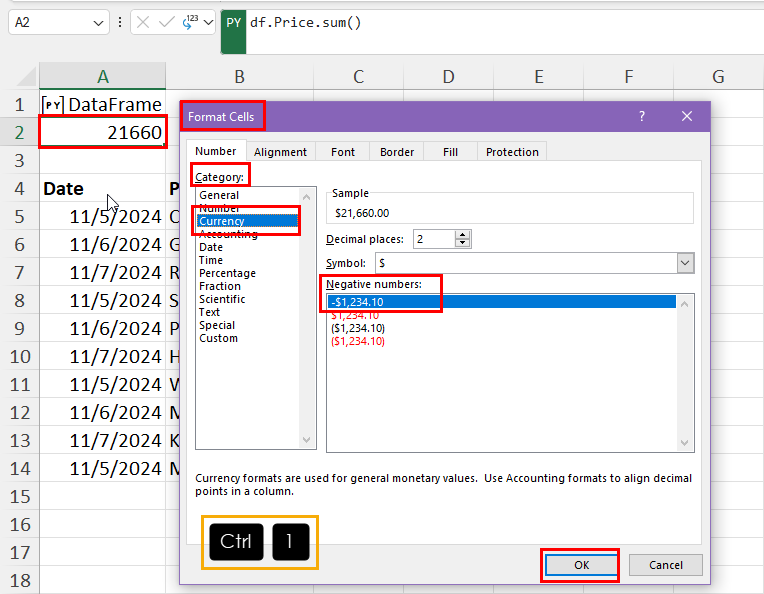Decrease decimal places with the down spinner
Viewport: 764px width, 594px height.
click(x=462, y=244)
